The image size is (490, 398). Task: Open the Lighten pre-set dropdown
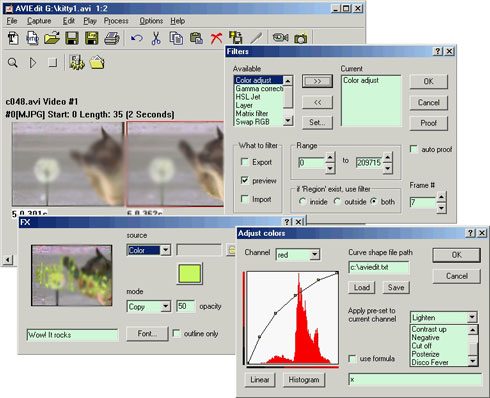[x=472, y=317]
